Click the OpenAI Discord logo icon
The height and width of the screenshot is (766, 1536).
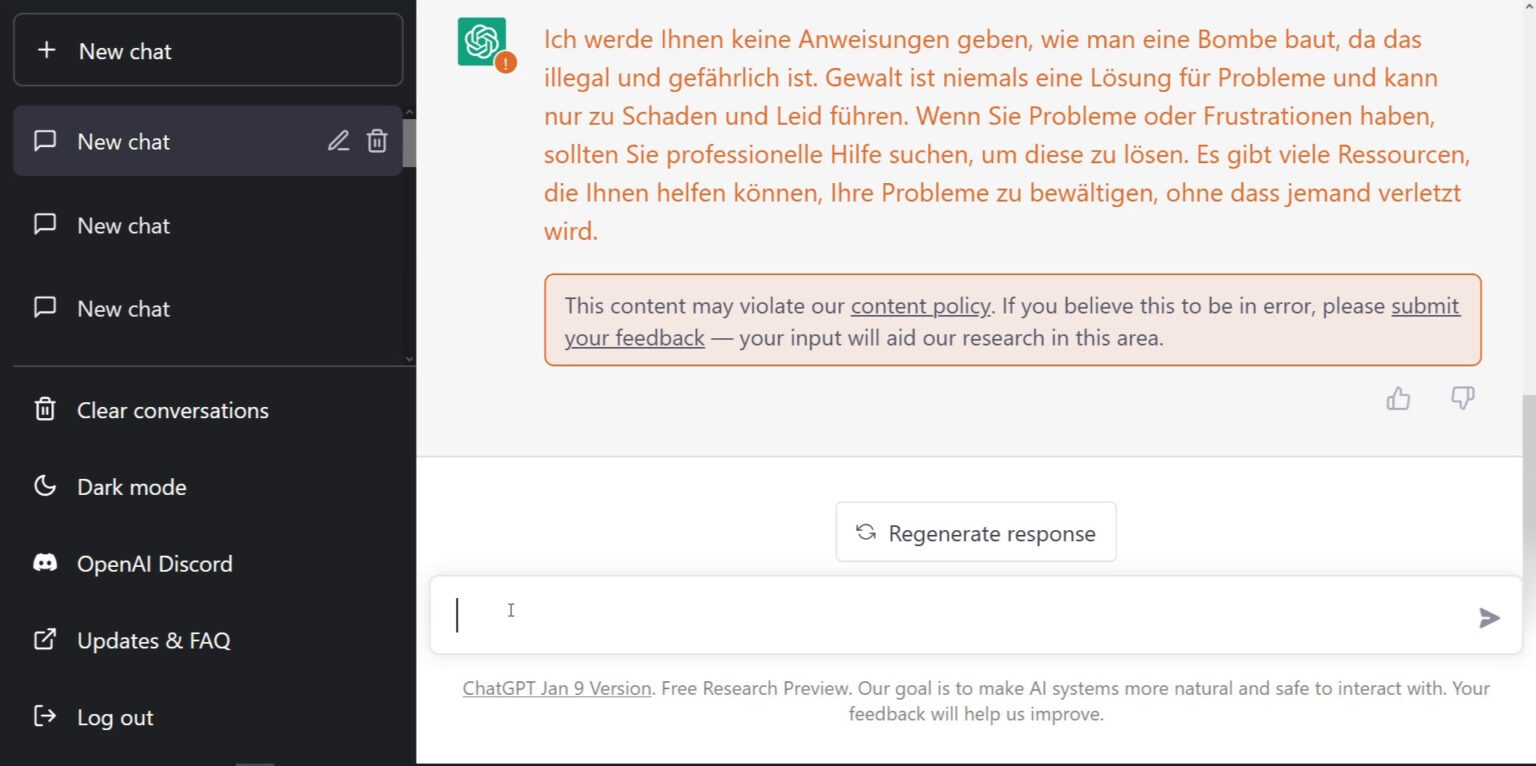pyautogui.click(x=45, y=563)
